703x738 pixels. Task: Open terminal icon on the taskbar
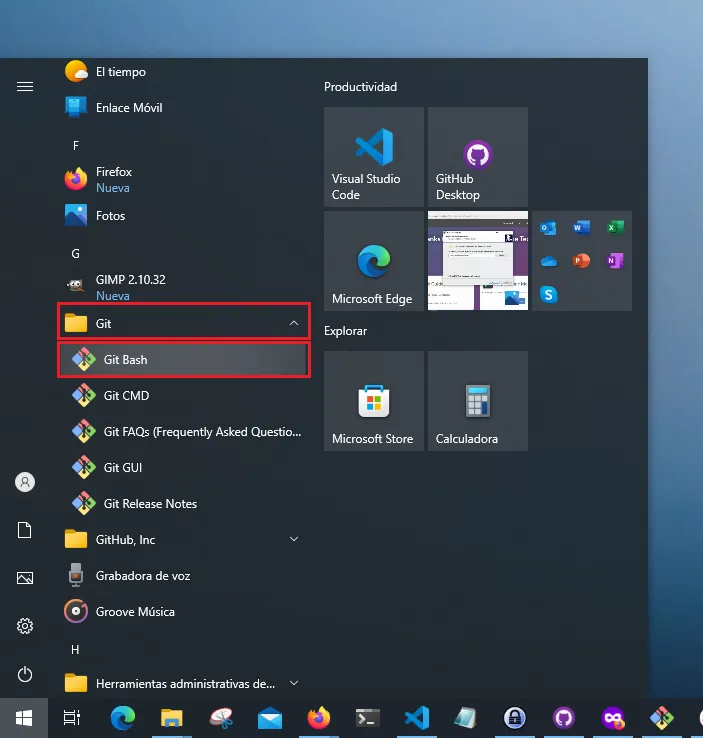pyautogui.click(x=367, y=718)
